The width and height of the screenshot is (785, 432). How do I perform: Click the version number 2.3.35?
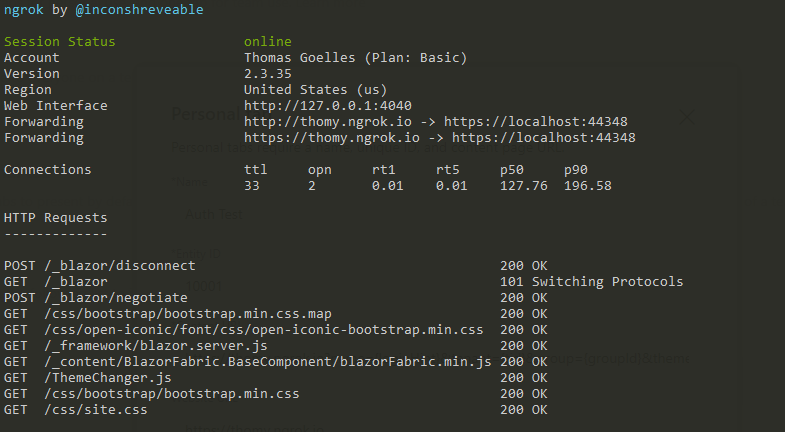pos(267,74)
